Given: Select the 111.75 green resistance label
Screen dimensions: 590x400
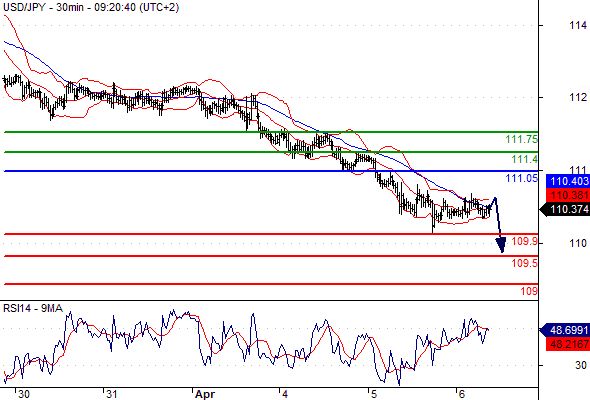Looking at the screenshot, I should [522, 140].
